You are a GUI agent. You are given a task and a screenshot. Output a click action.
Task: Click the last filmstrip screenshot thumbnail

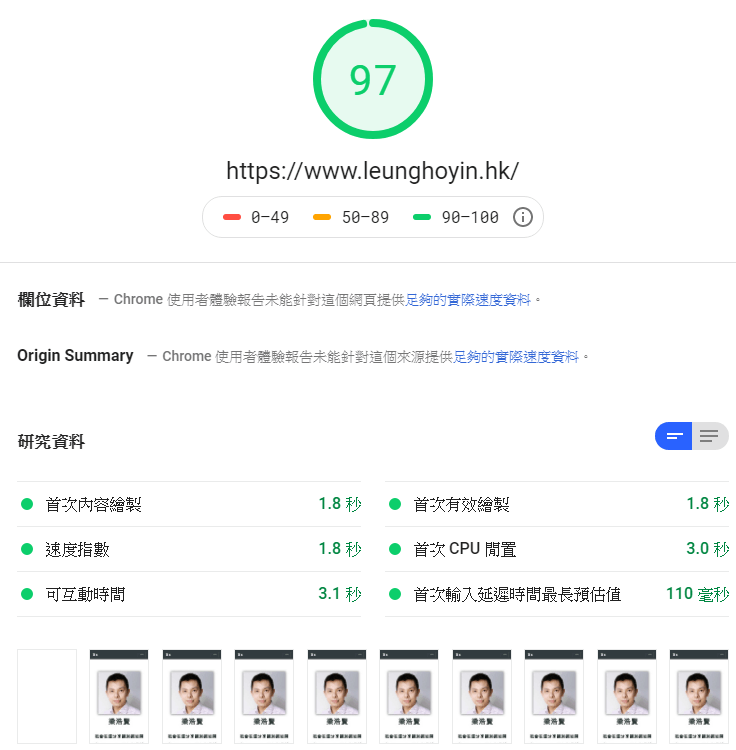click(699, 696)
